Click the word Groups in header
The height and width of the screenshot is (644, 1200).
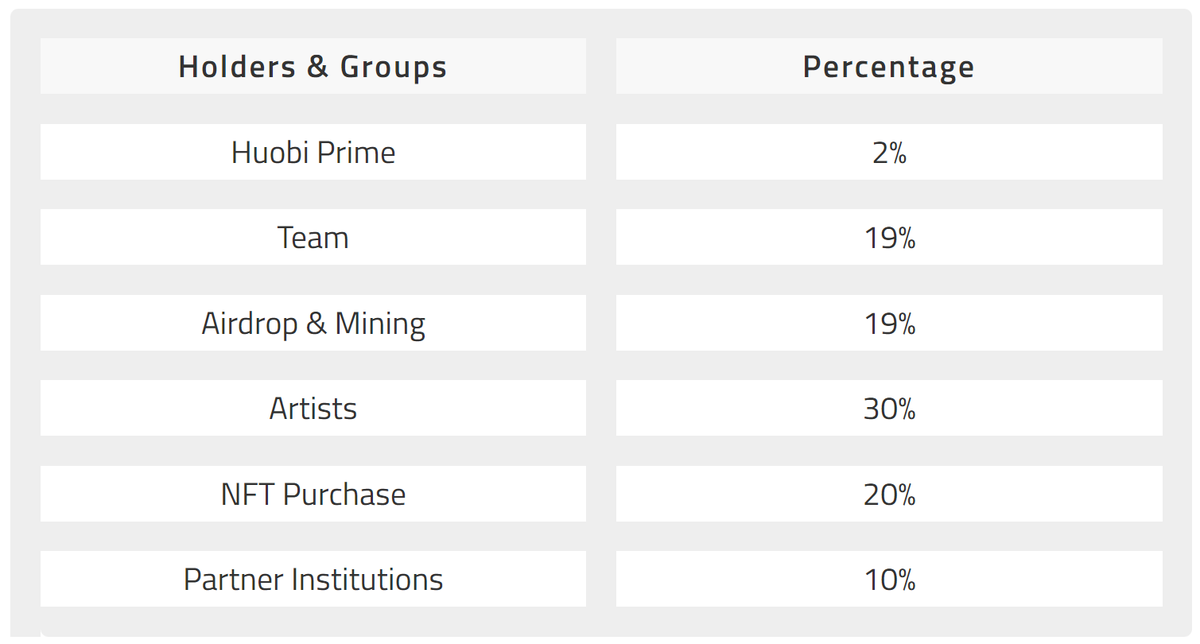pos(393,67)
